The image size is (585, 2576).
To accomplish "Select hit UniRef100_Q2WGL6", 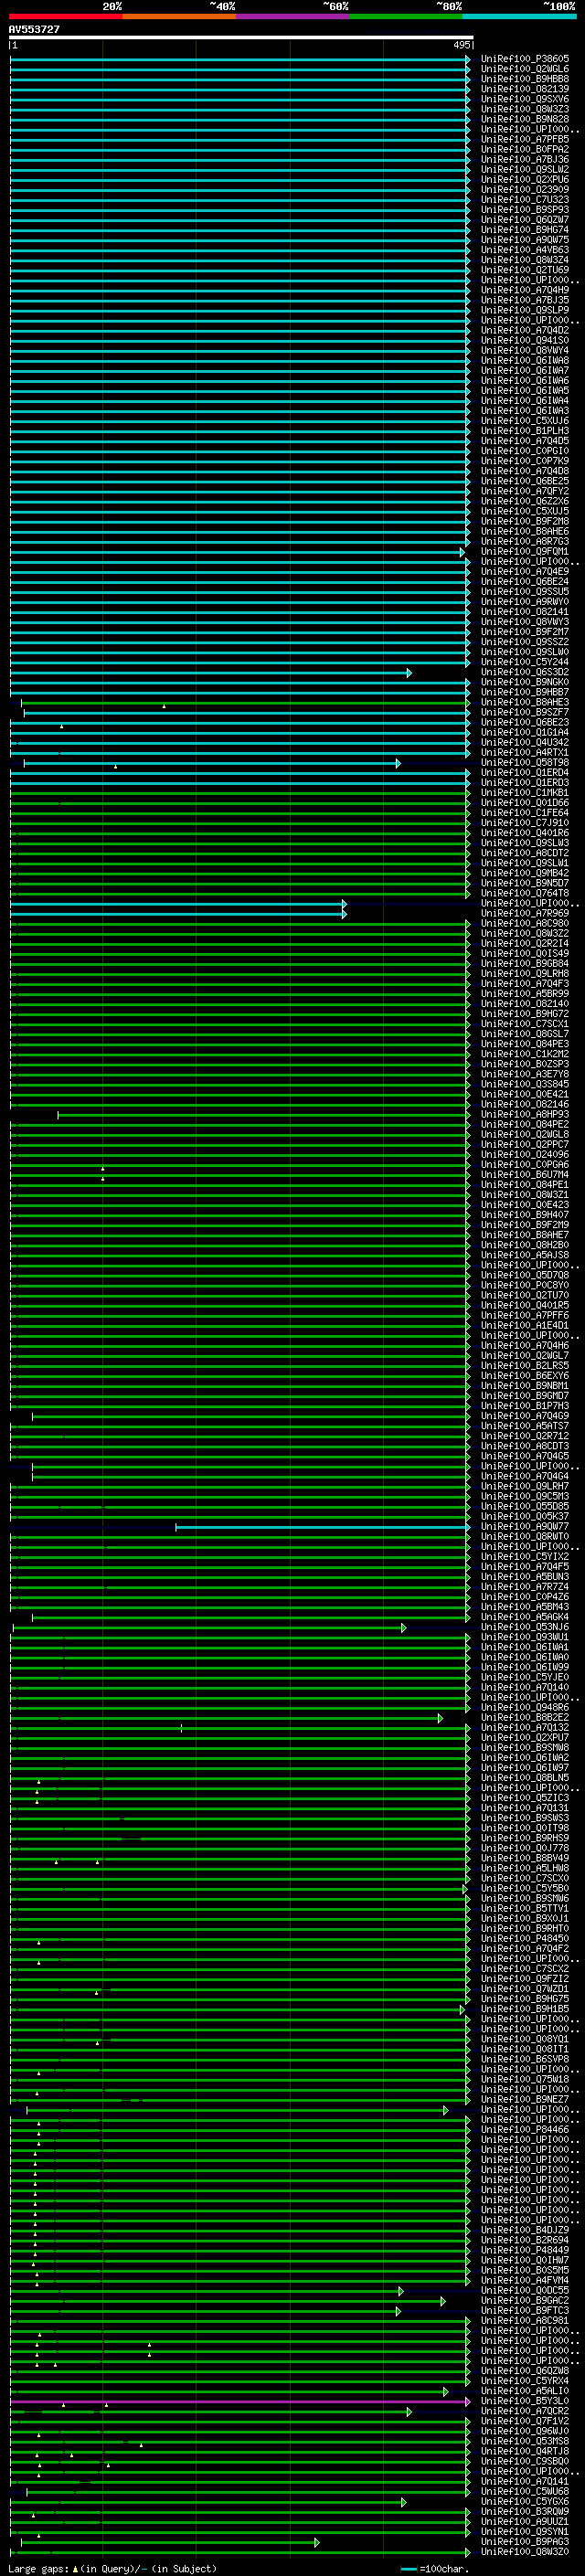I will point(524,69).
